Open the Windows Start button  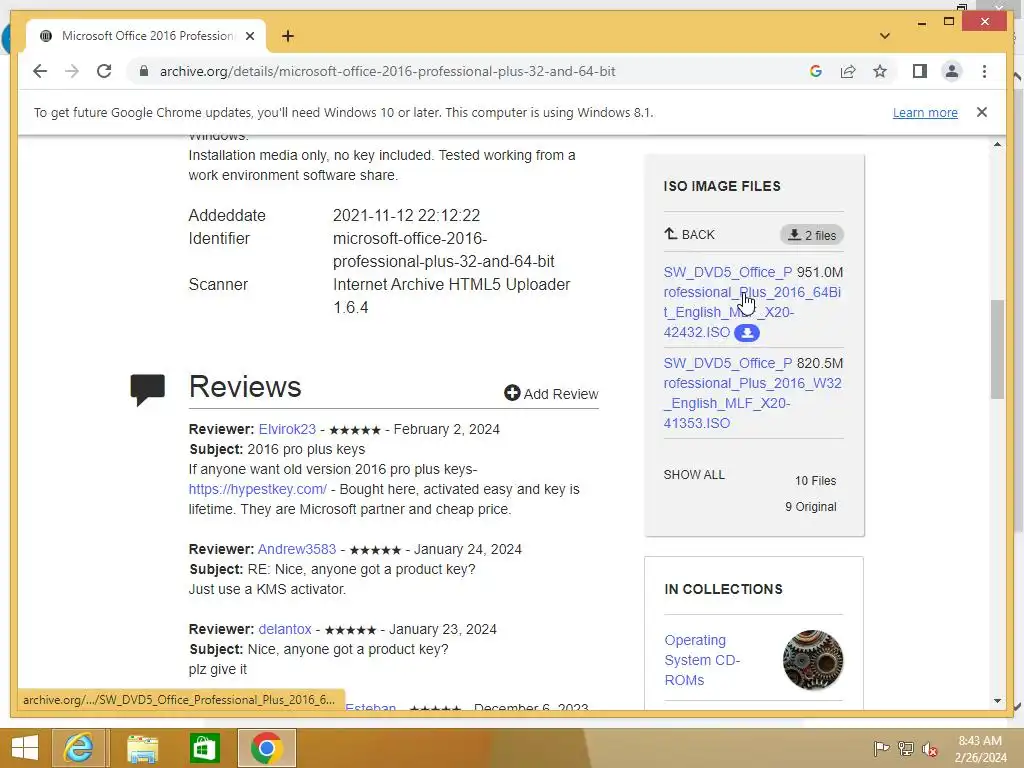click(25, 748)
